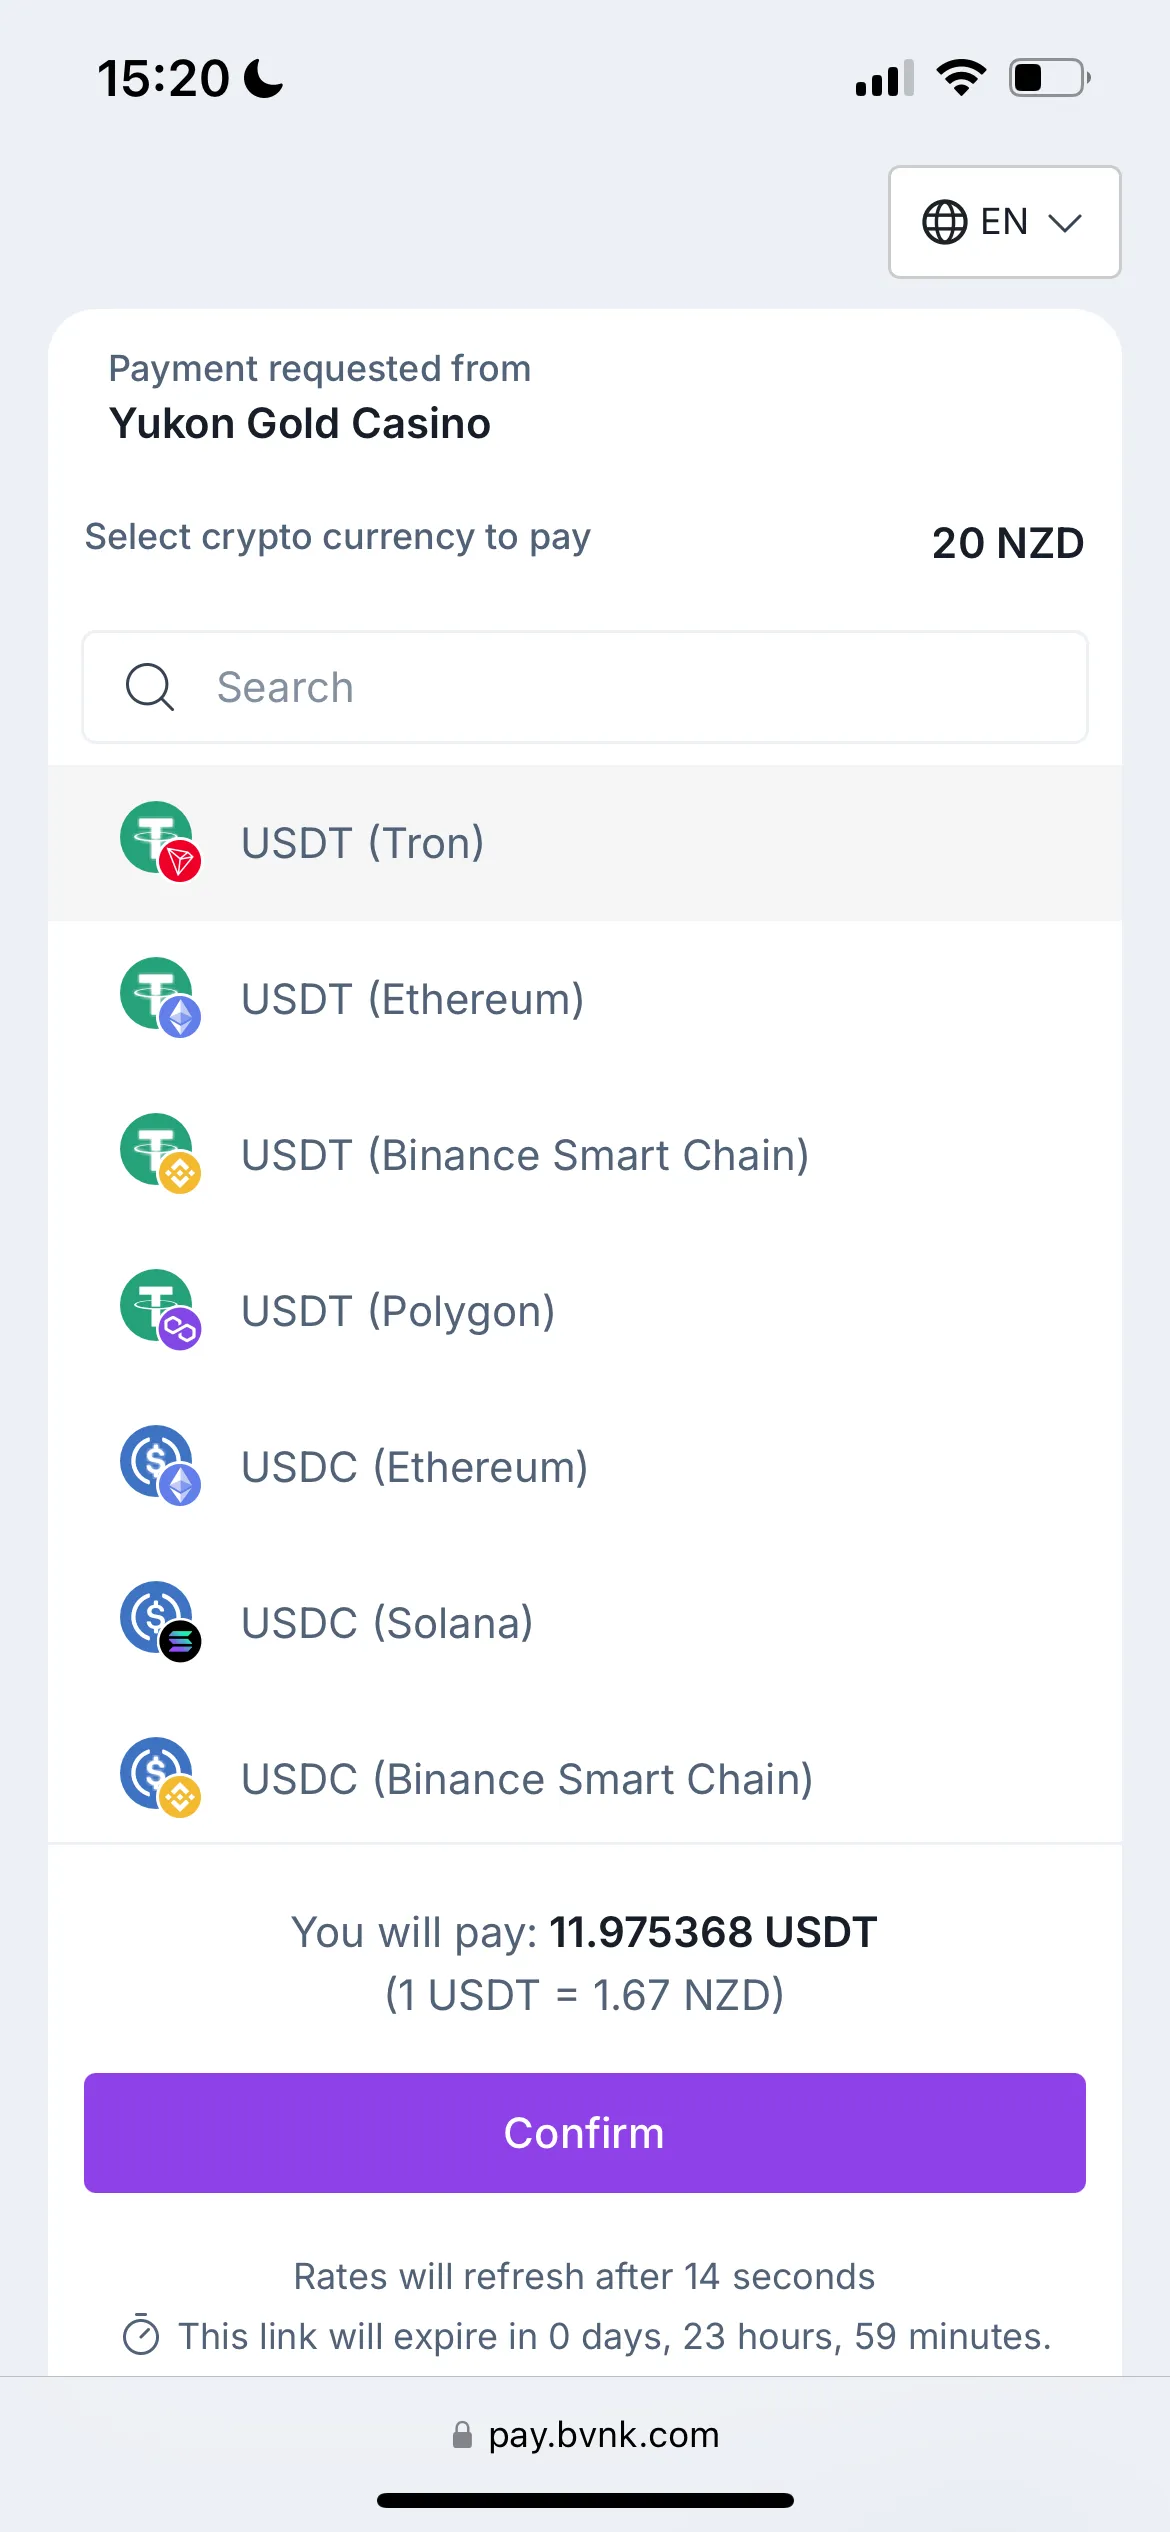
Task: Pick USDC (Binance Smart Chain) entry
Action: click(527, 1779)
